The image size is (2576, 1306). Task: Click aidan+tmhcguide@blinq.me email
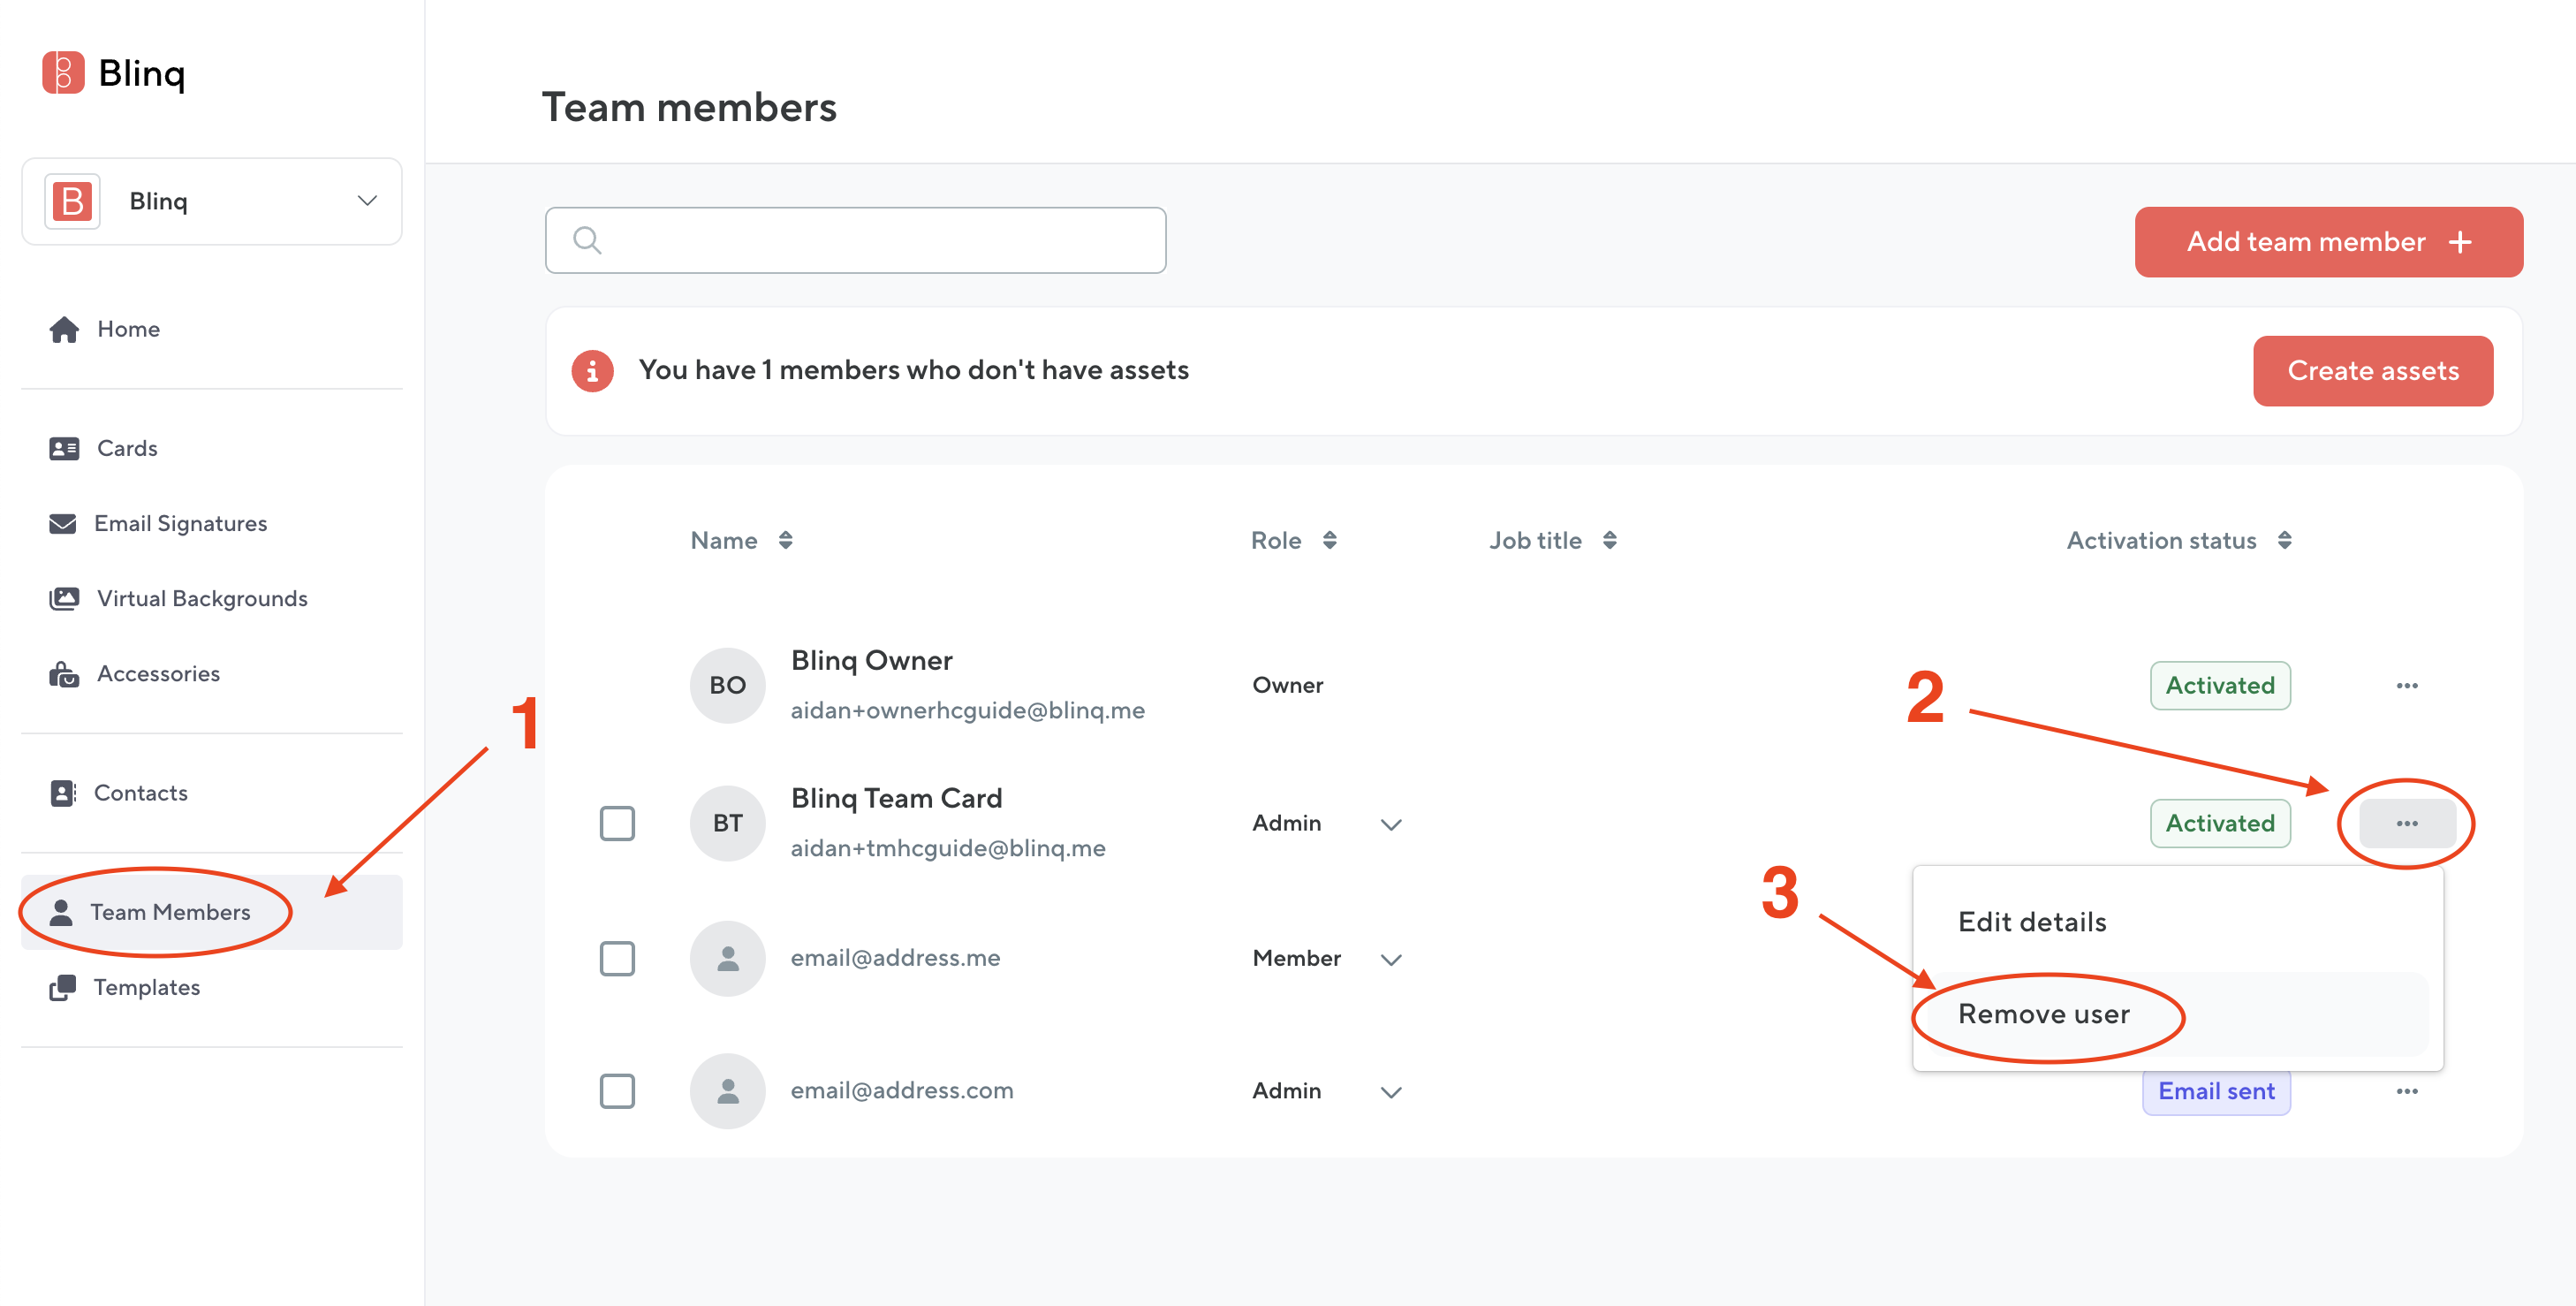click(948, 849)
